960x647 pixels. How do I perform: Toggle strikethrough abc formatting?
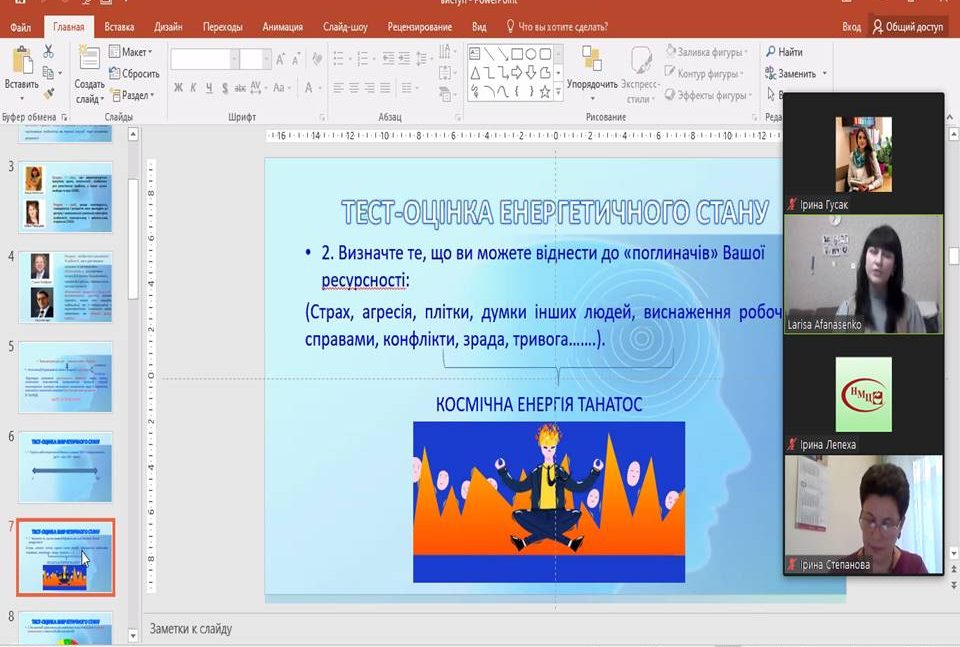240,88
